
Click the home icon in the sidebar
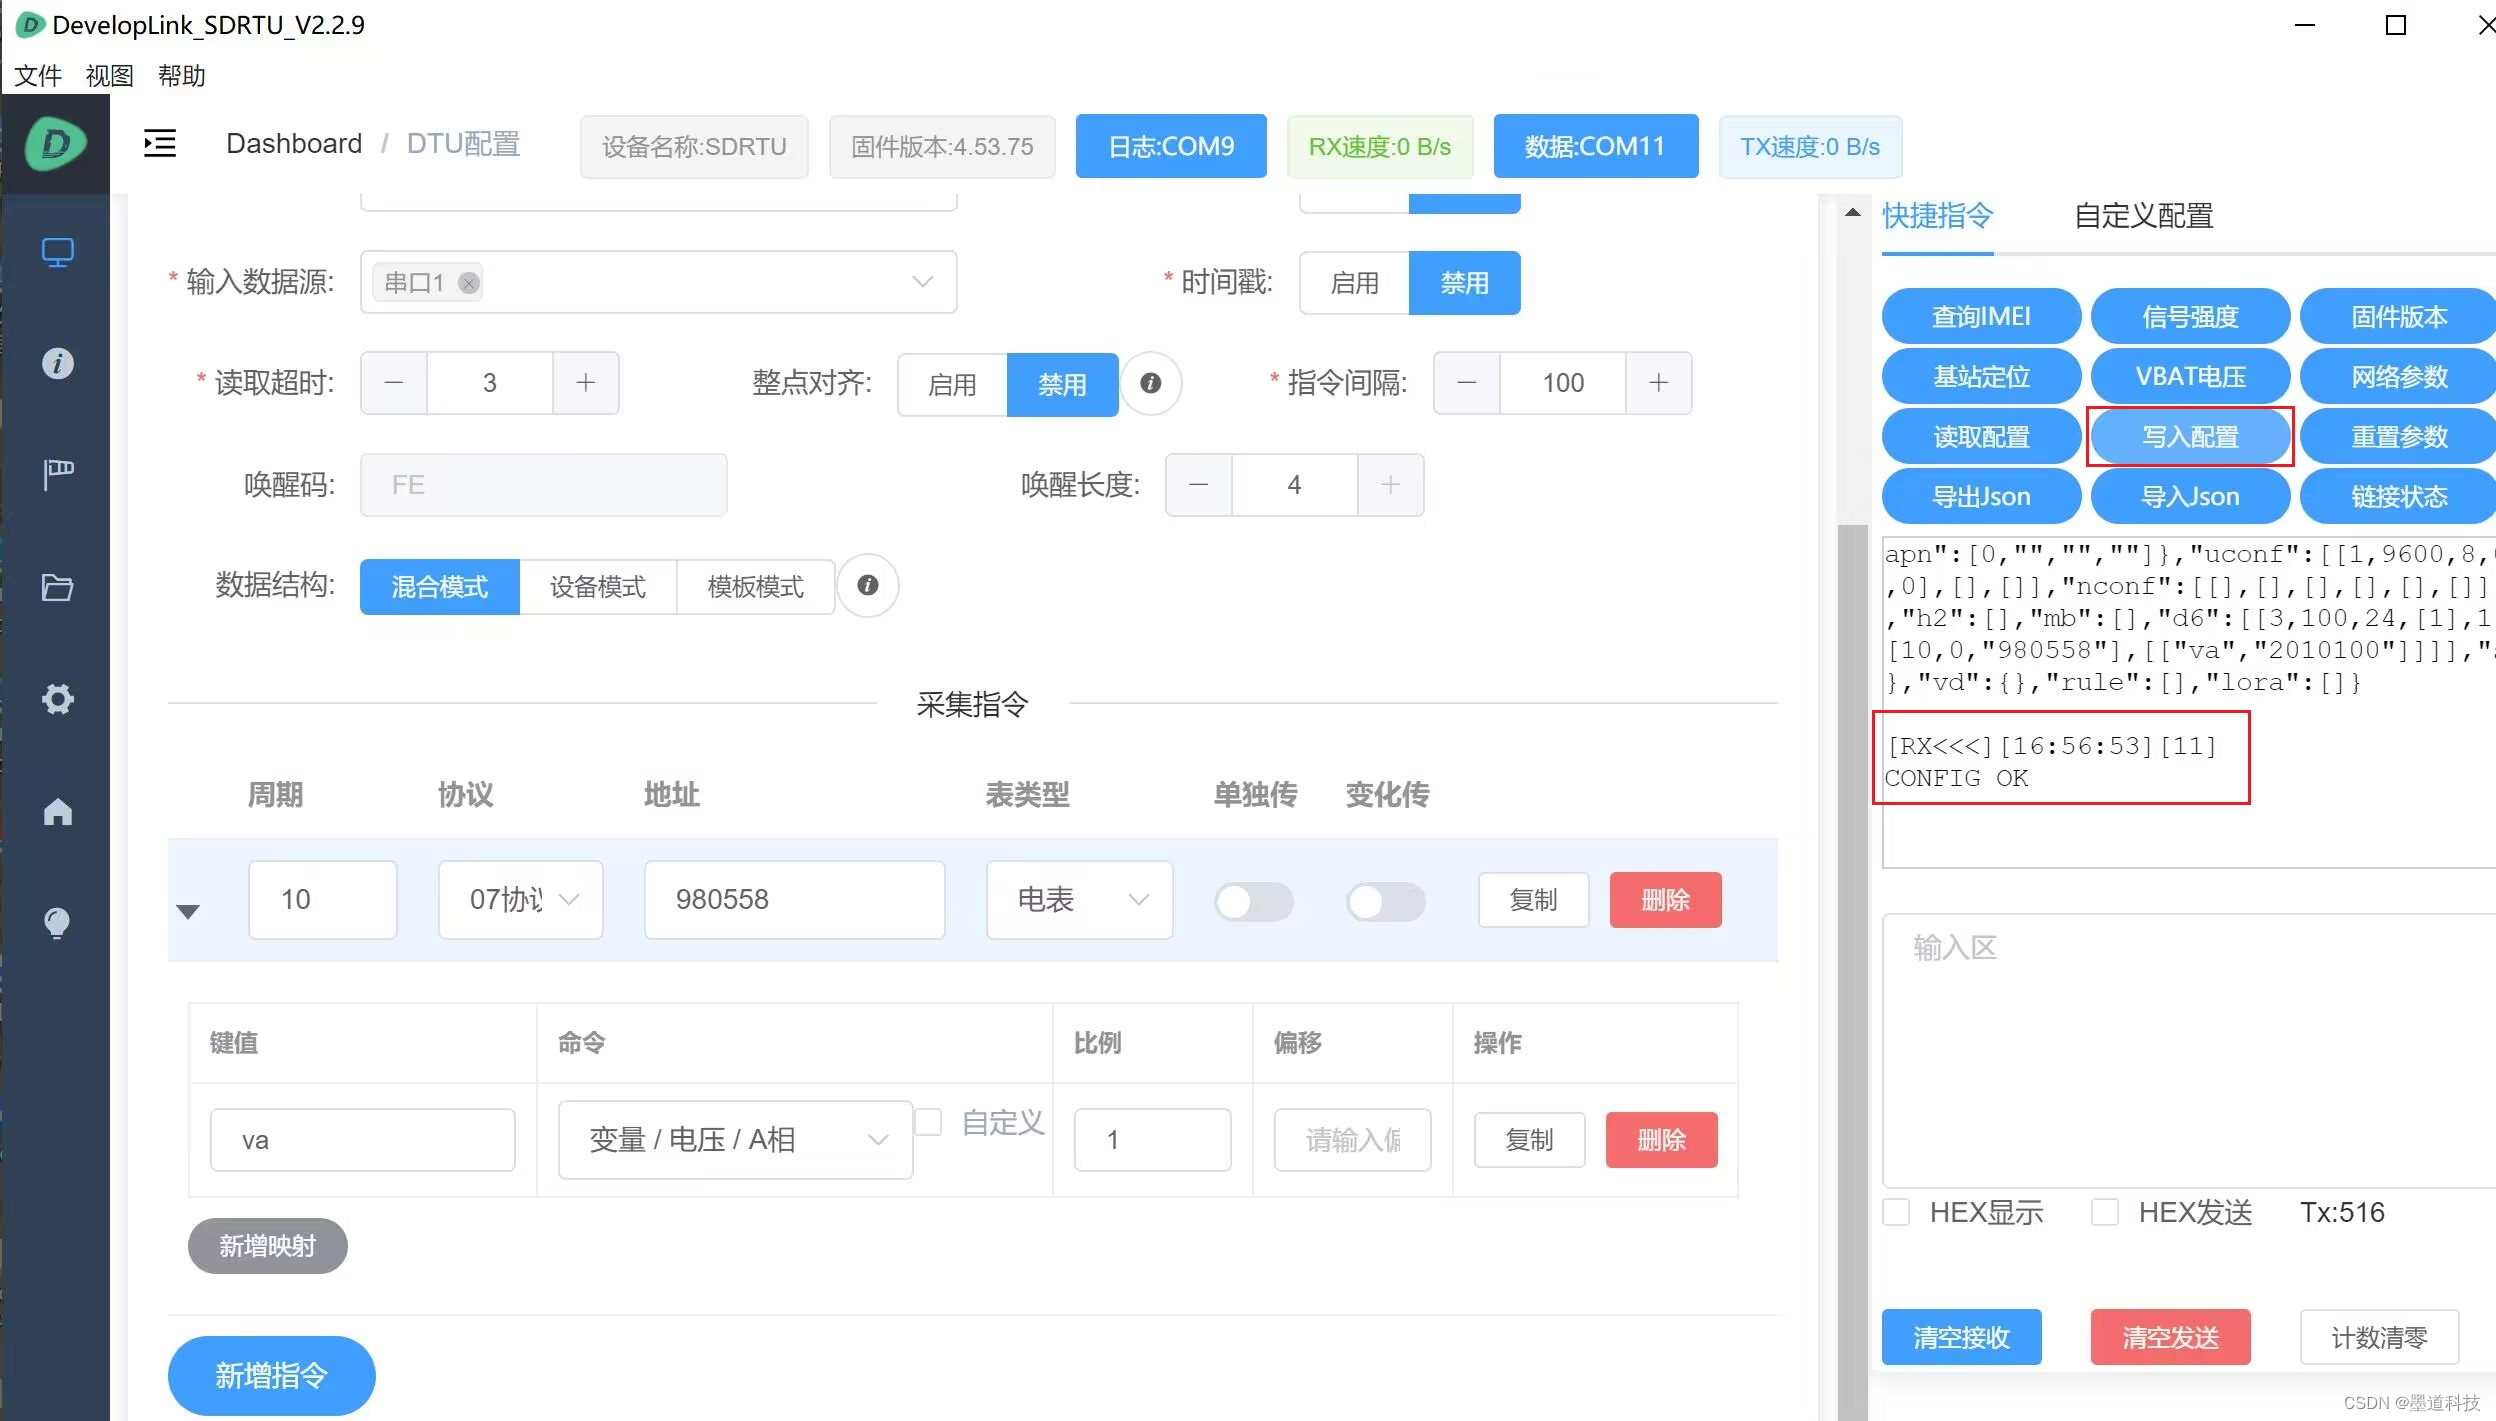(57, 811)
